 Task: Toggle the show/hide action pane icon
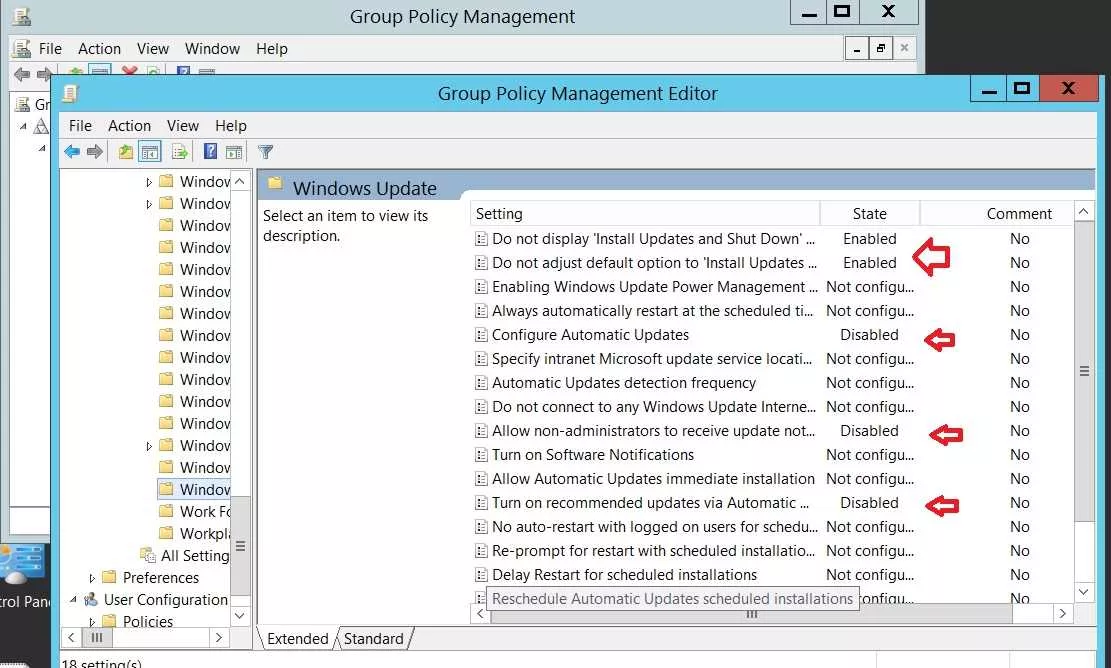[234, 152]
